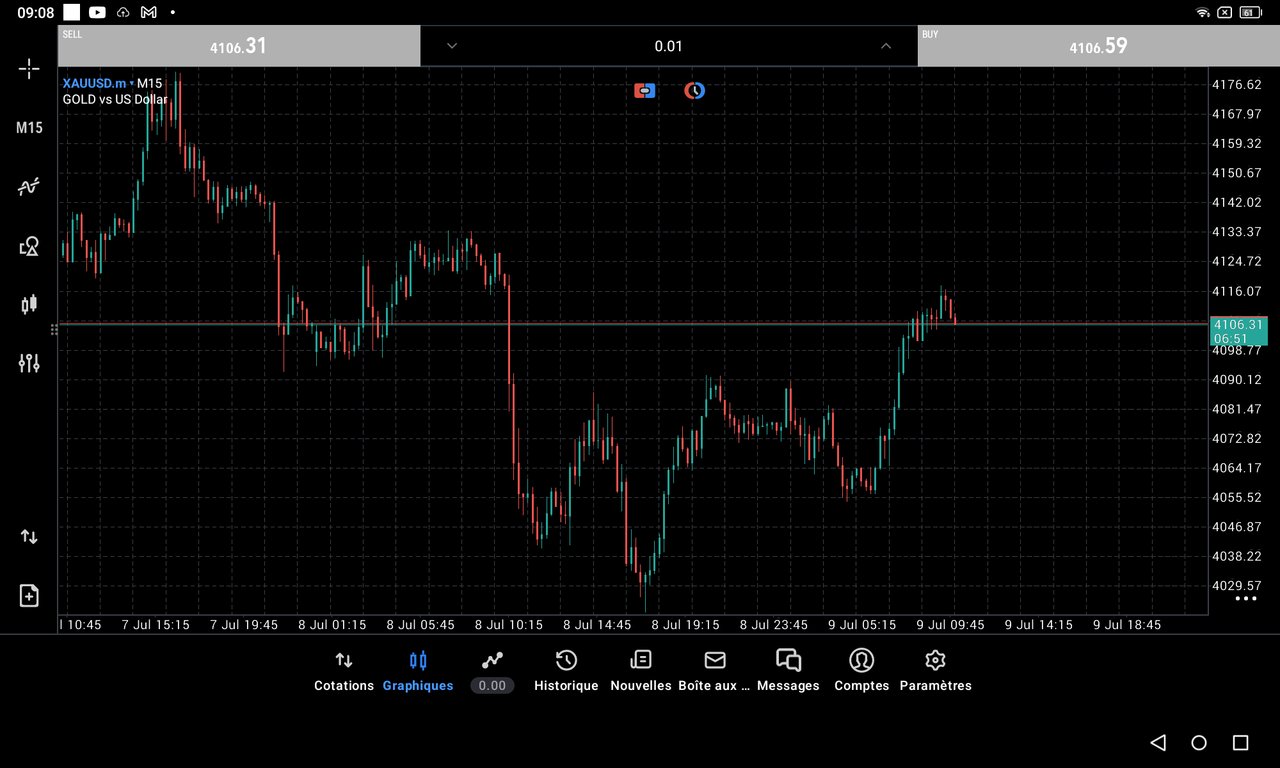This screenshot has width=1280, height=768.
Task: Increase volume with the up chevron
Action: (885, 46)
